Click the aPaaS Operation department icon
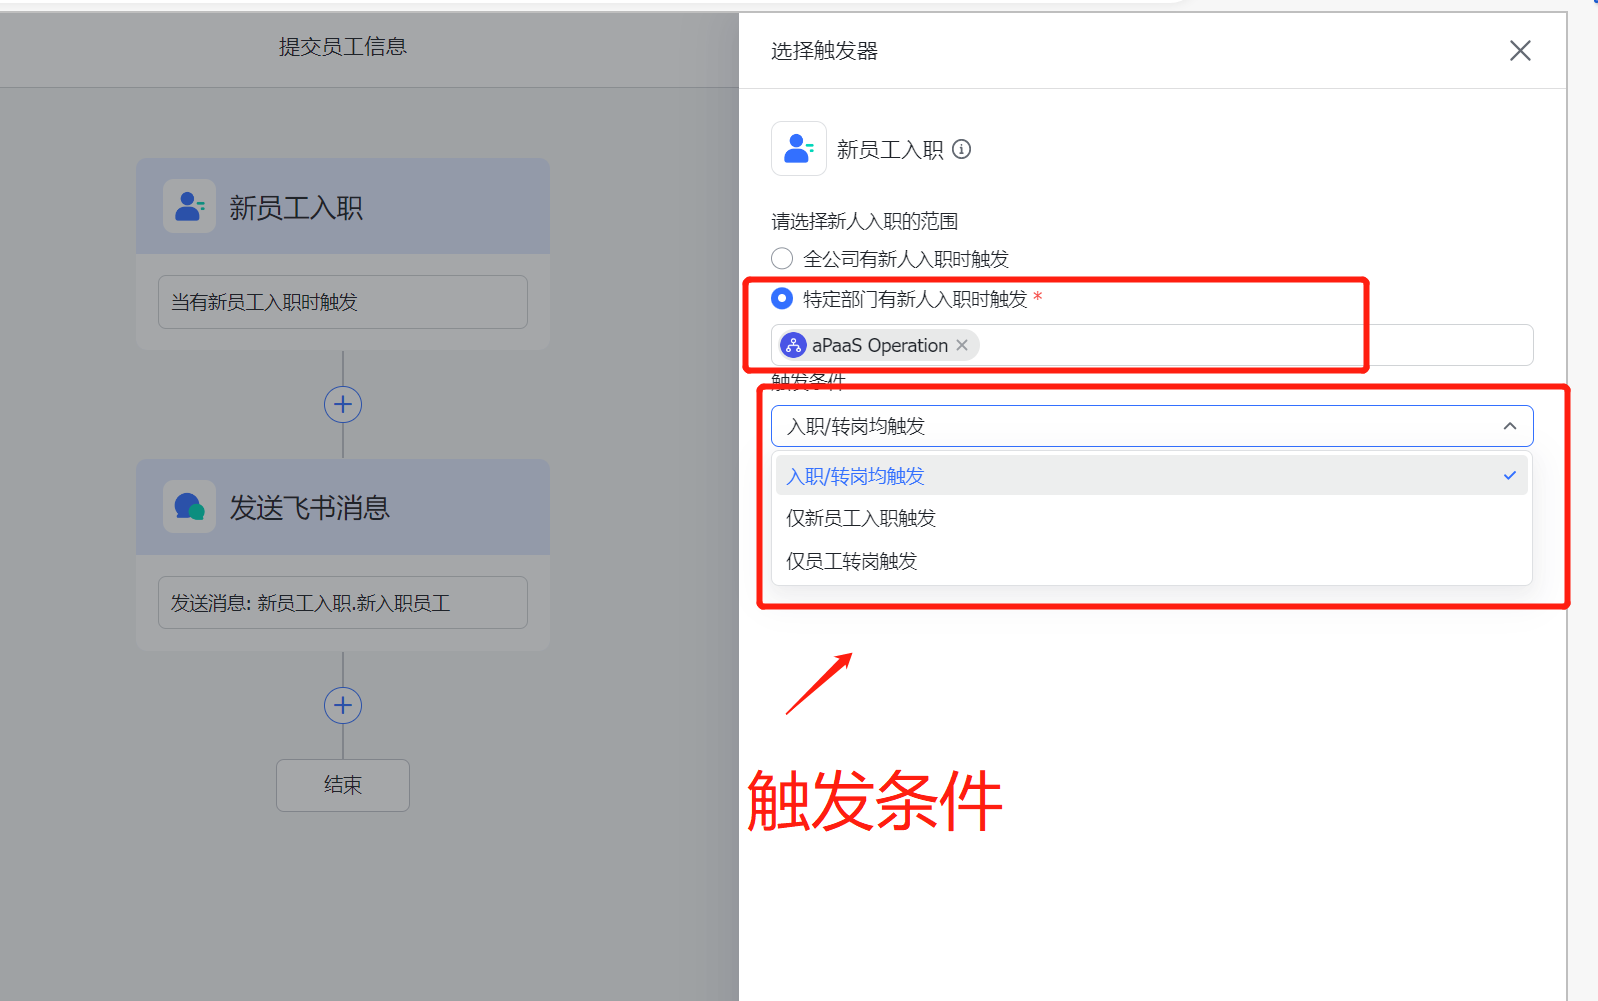The image size is (1598, 1001). (x=793, y=345)
